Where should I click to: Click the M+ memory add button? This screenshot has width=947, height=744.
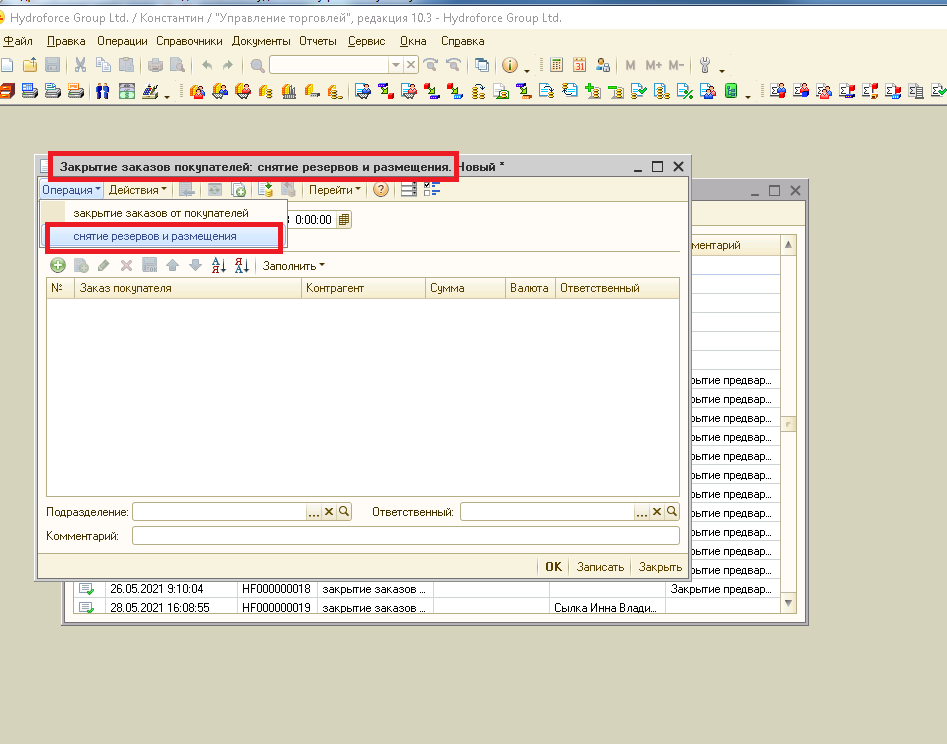653,65
